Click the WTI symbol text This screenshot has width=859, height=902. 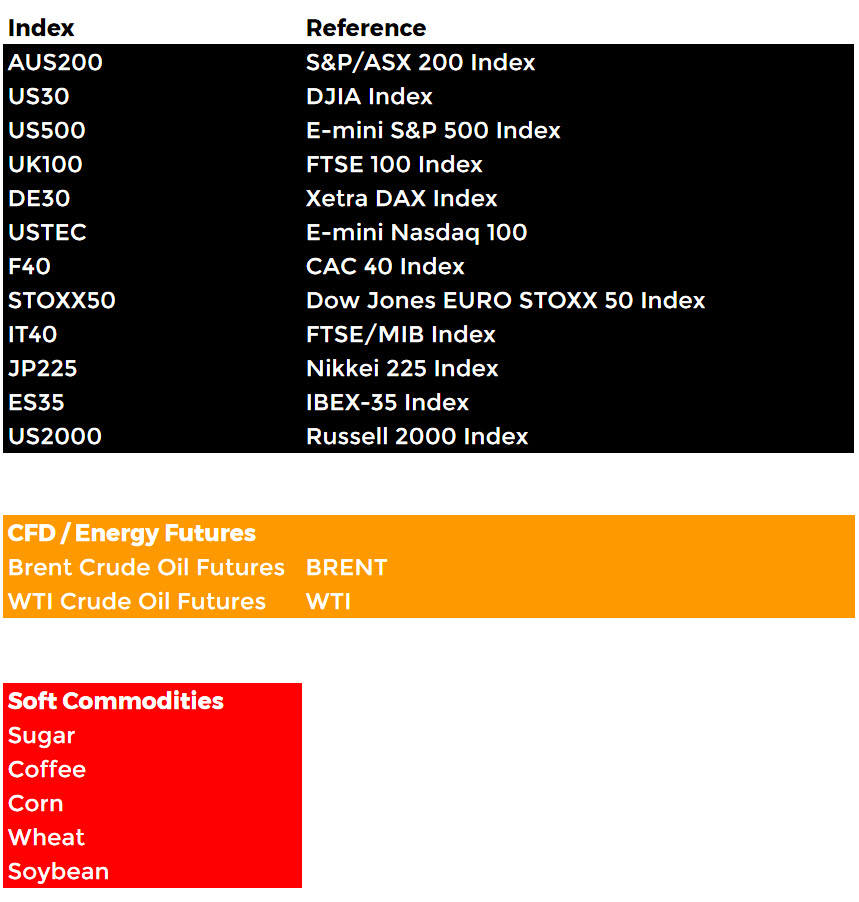tap(328, 601)
